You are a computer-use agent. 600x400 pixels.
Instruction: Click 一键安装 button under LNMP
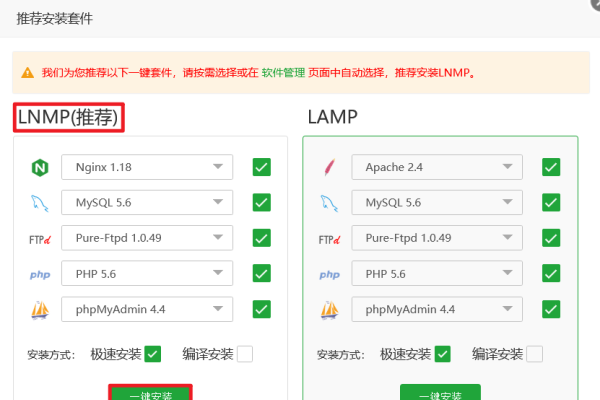point(150,393)
